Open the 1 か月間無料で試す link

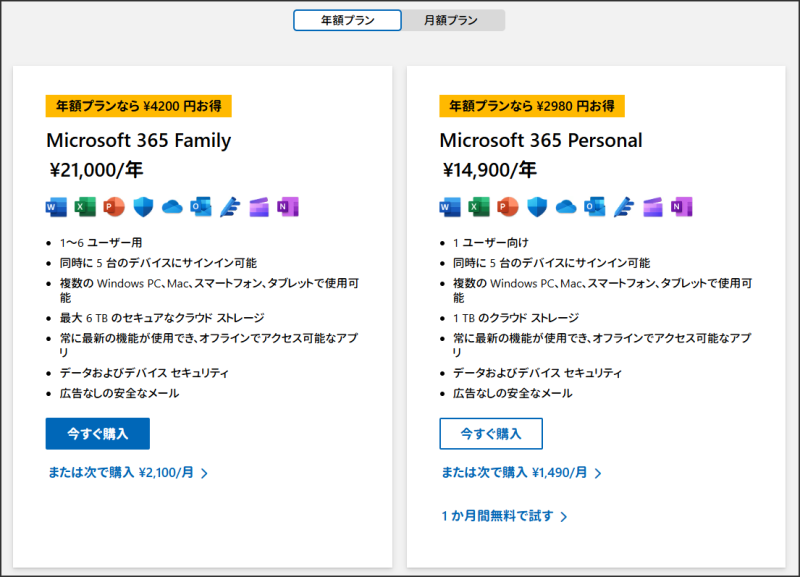(x=504, y=516)
